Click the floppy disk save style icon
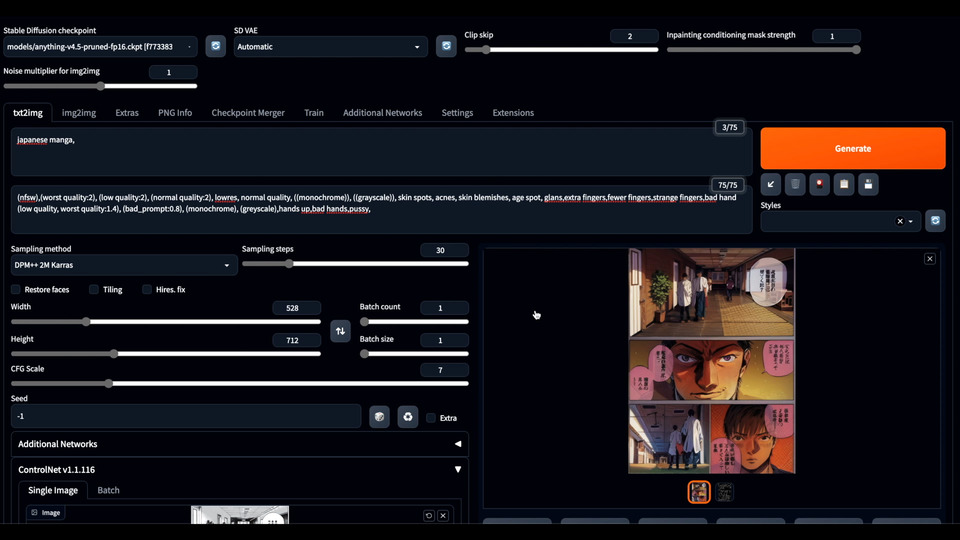960x540 pixels. click(x=868, y=184)
